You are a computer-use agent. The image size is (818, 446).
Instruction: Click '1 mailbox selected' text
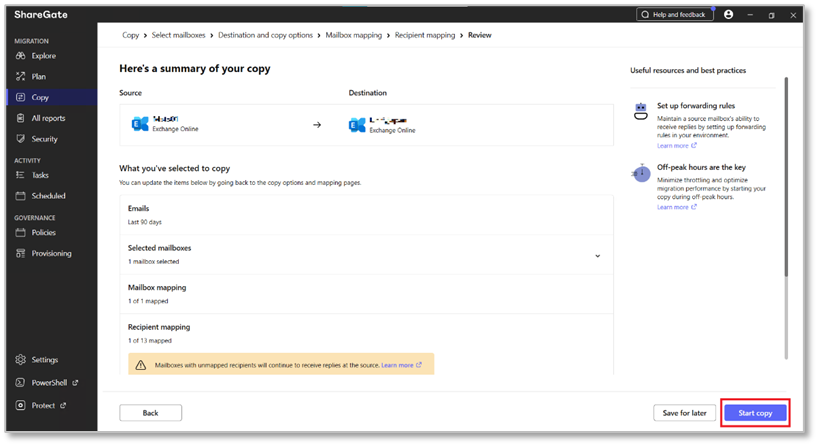154,262
